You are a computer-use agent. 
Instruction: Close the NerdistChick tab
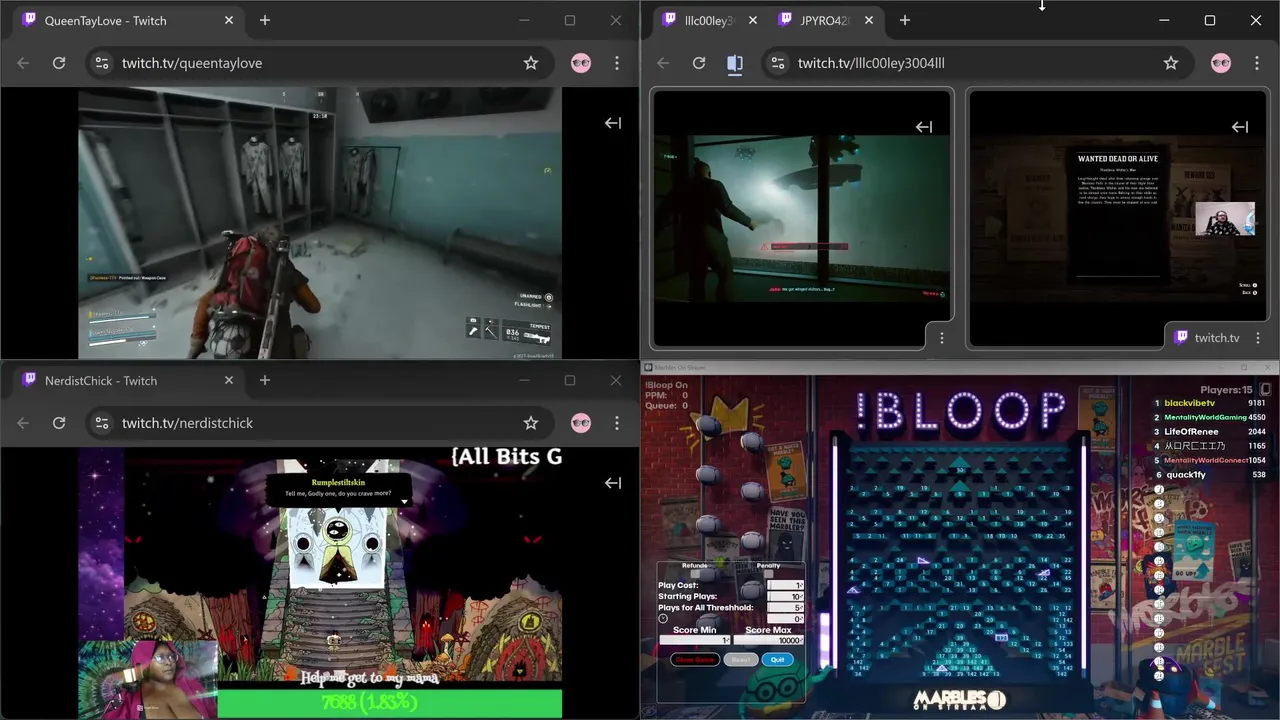[x=229, y=380]
